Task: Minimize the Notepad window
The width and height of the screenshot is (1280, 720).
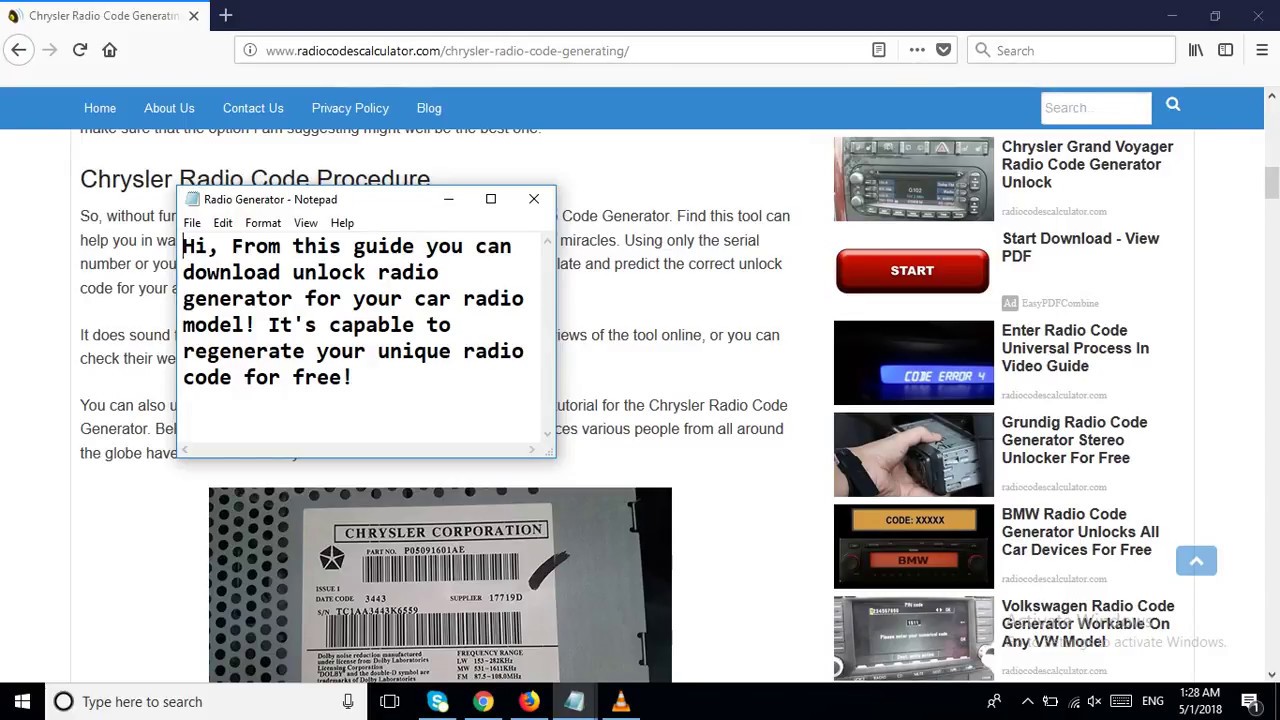Action: pyautogui.click(x=449, y=199)
